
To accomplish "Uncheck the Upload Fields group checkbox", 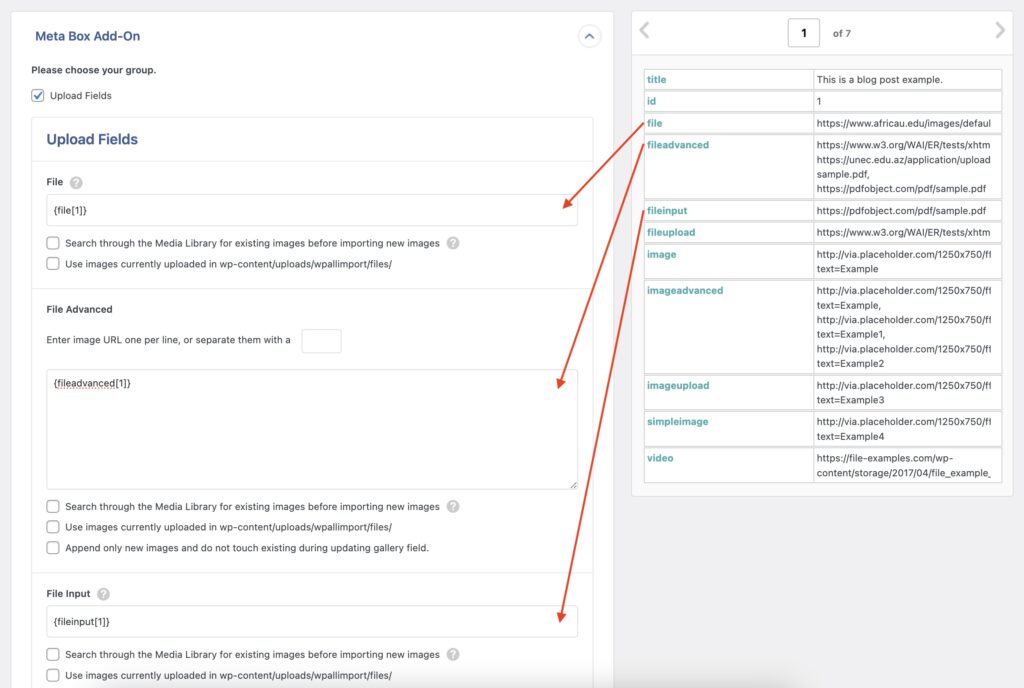I will point(39,95).
